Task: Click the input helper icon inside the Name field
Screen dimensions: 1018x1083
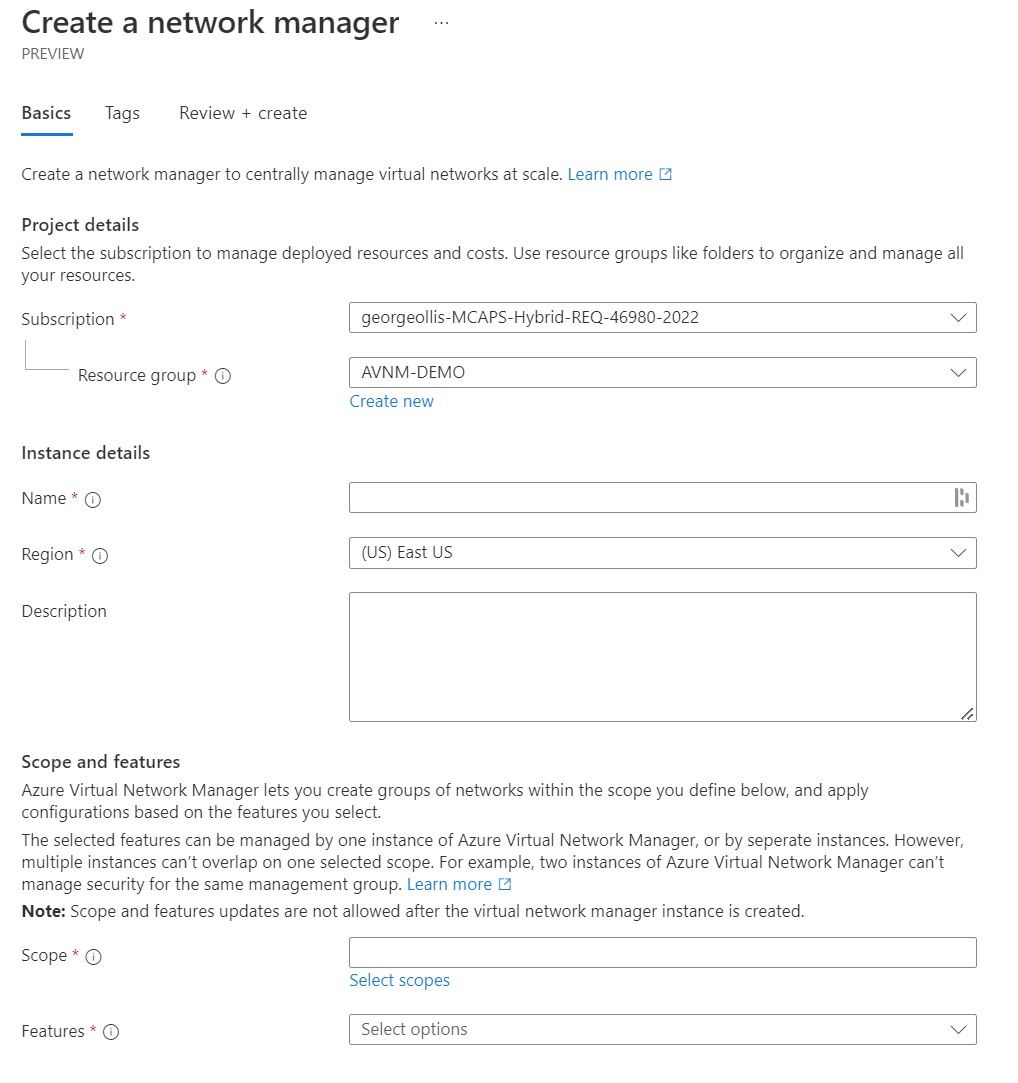Action: (961, 497)
